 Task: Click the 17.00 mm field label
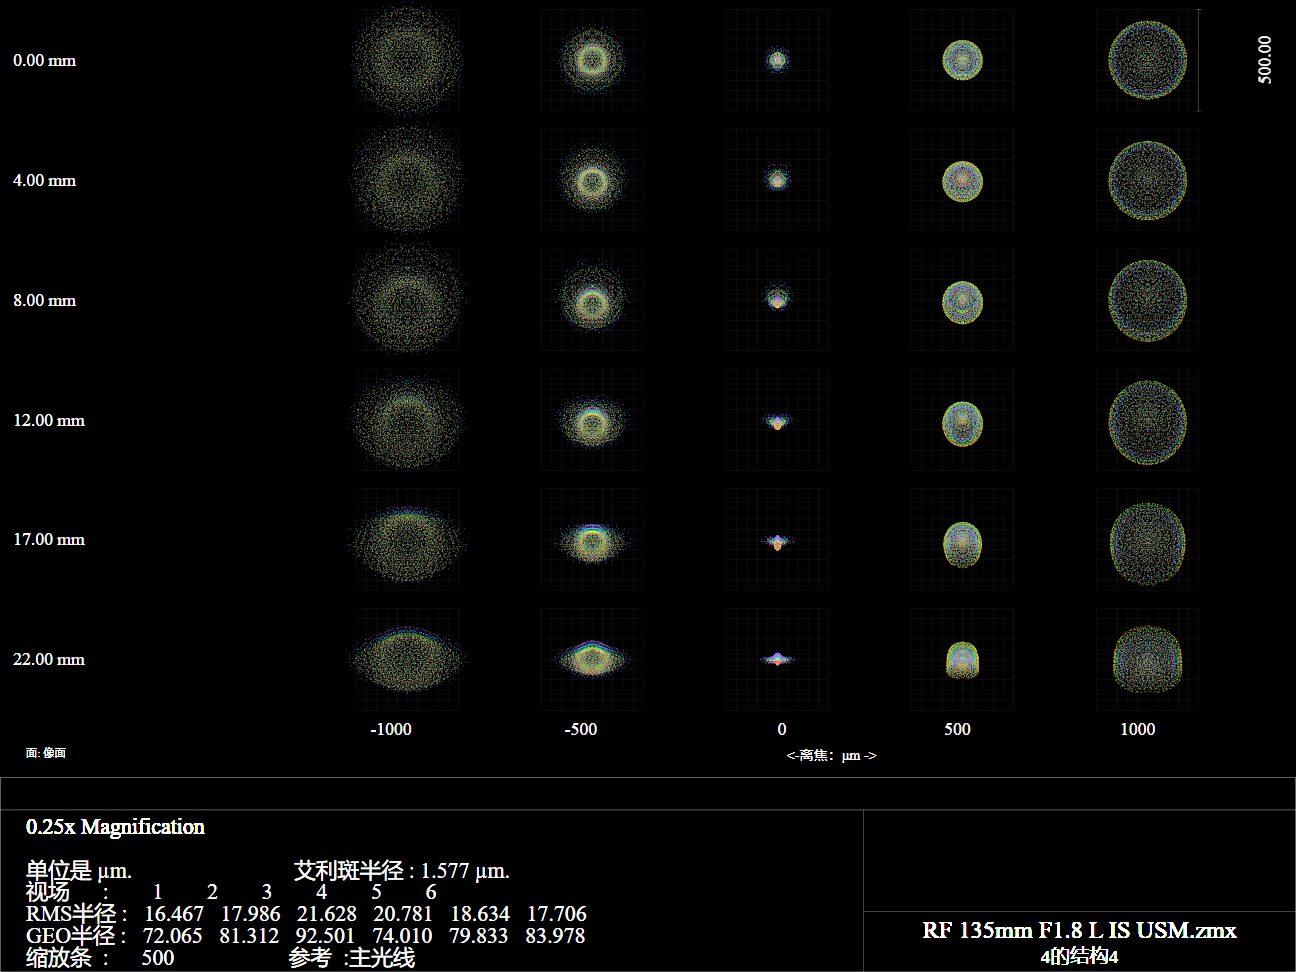49,539
